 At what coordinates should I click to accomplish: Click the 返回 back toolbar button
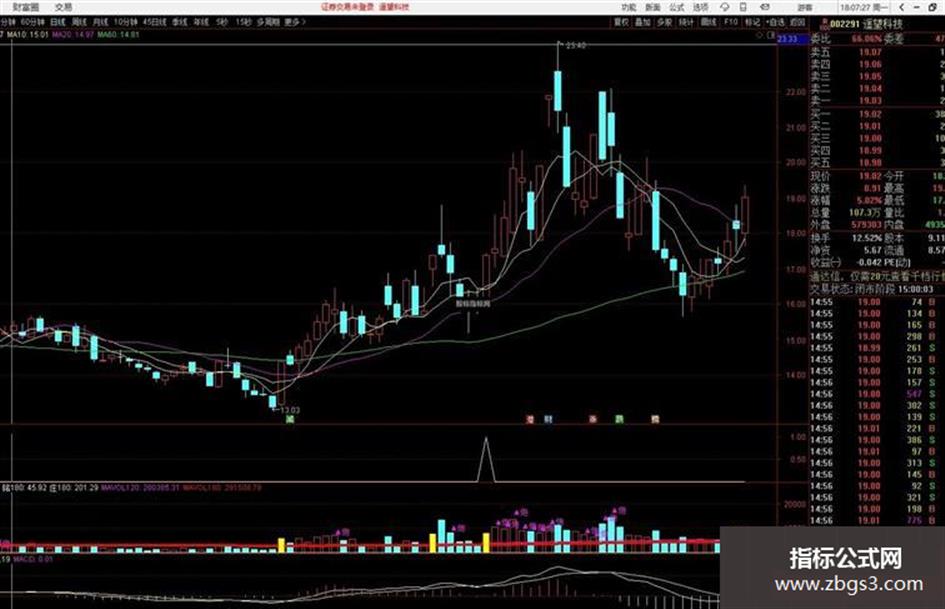click(797, 22)
